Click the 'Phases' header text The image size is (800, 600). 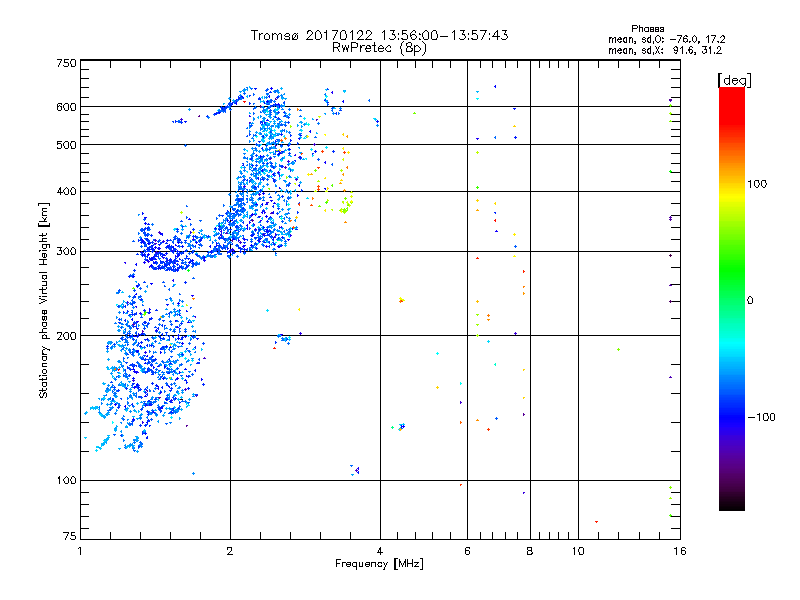(x=647, y=29)
